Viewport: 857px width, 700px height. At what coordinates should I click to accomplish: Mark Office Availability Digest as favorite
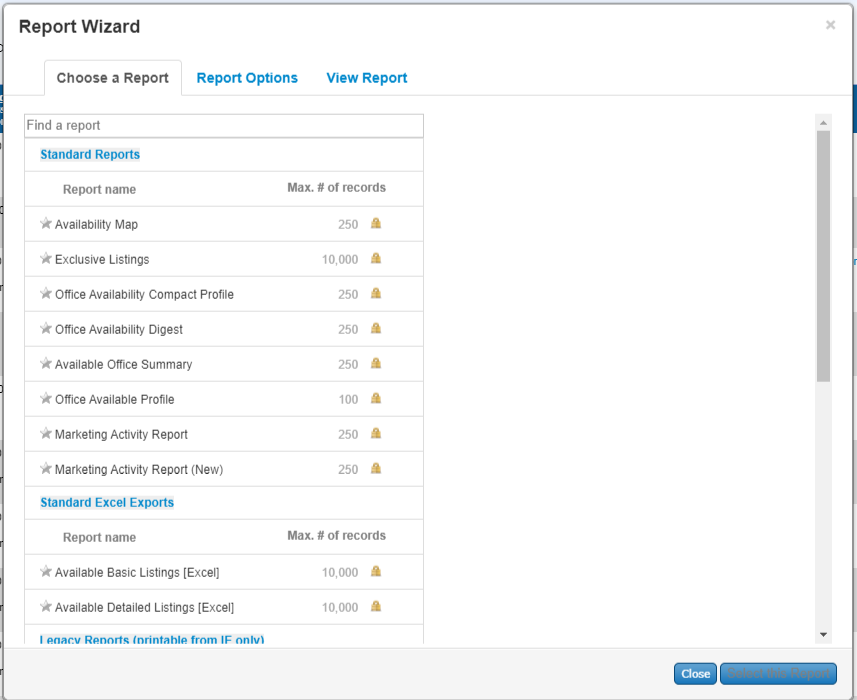pyautogui.click(x=46, y=328)
